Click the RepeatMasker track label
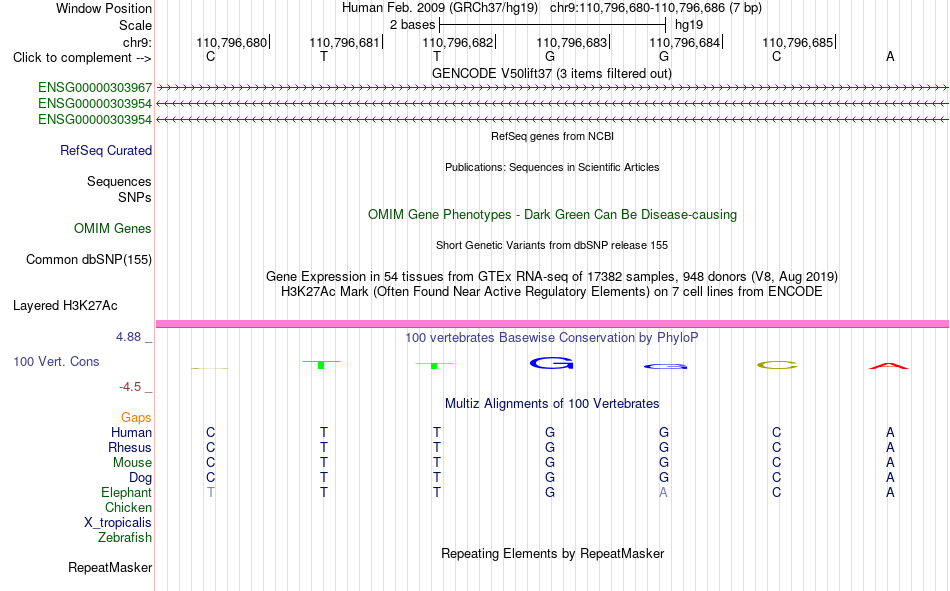Screen dimensions: 950x591 click(110, 567)
